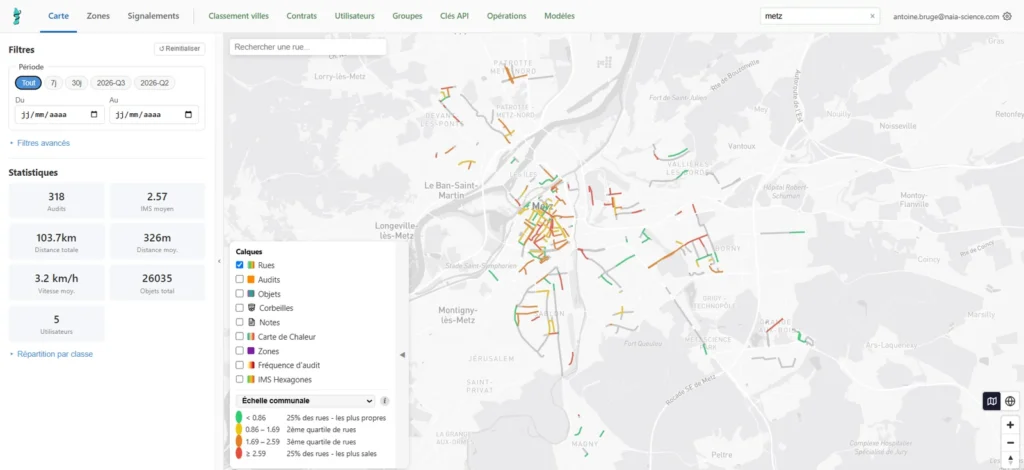Zoom out on the map
The height and width of the screenshot is (470, 1024).
coord(1010,442)
